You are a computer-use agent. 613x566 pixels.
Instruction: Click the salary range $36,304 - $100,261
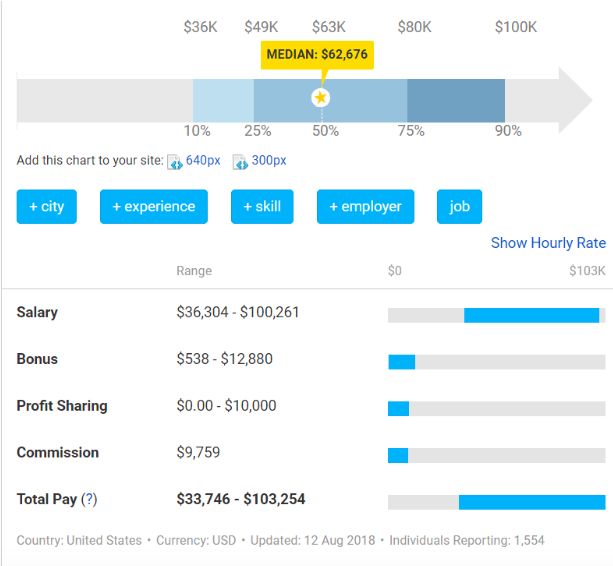coord(238,312)
